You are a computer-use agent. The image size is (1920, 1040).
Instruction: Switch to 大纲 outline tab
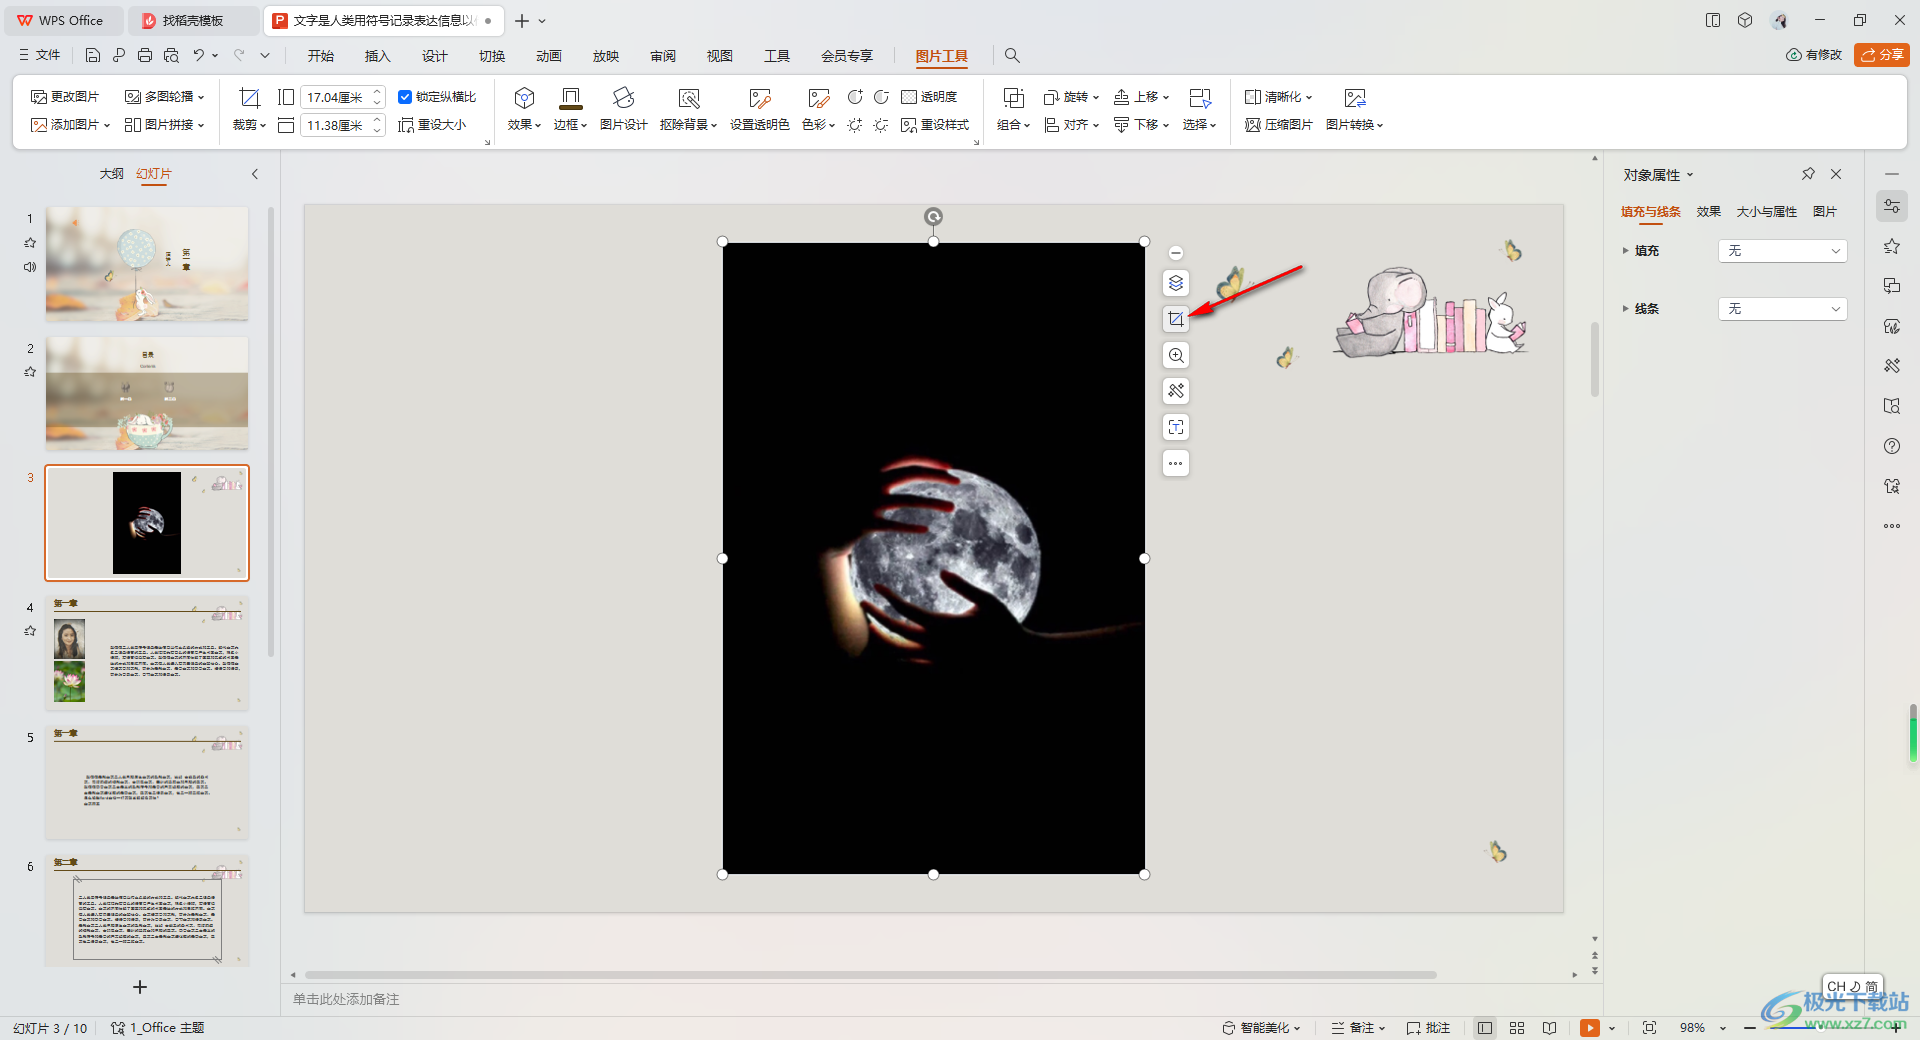click(x=111, y=174)
